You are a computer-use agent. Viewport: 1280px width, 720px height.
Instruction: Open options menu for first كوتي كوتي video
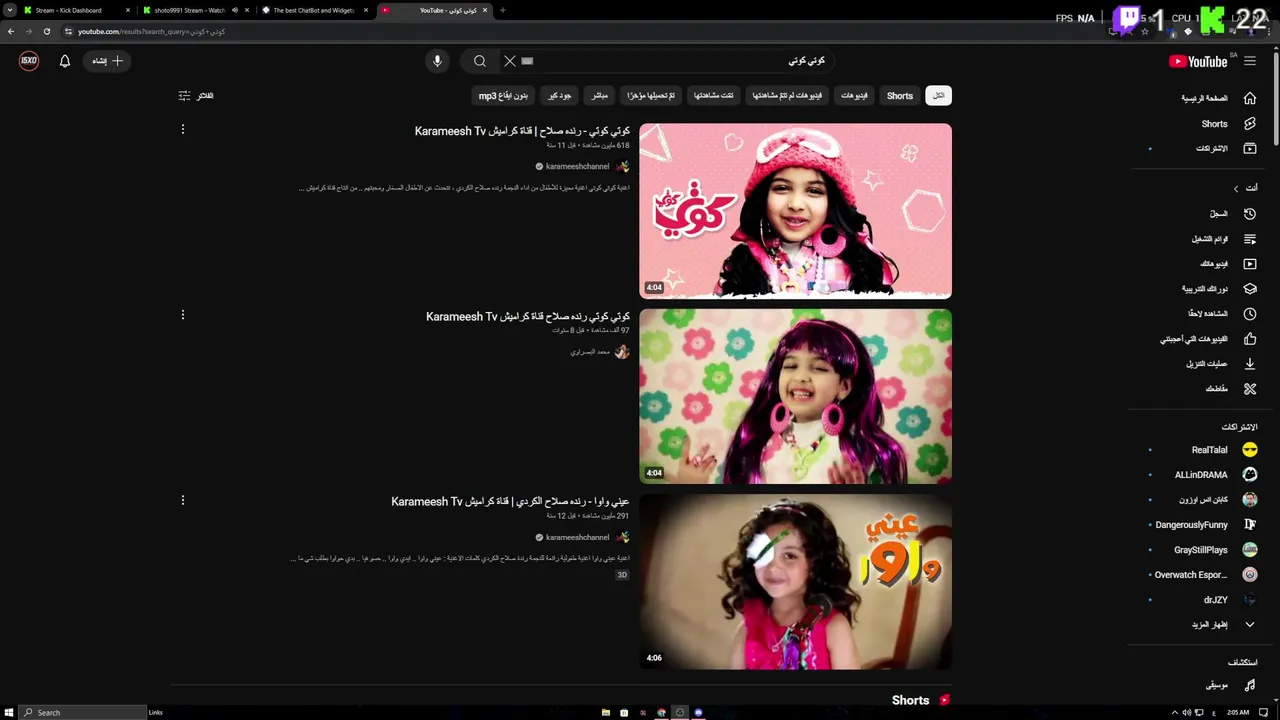(183, 130)
